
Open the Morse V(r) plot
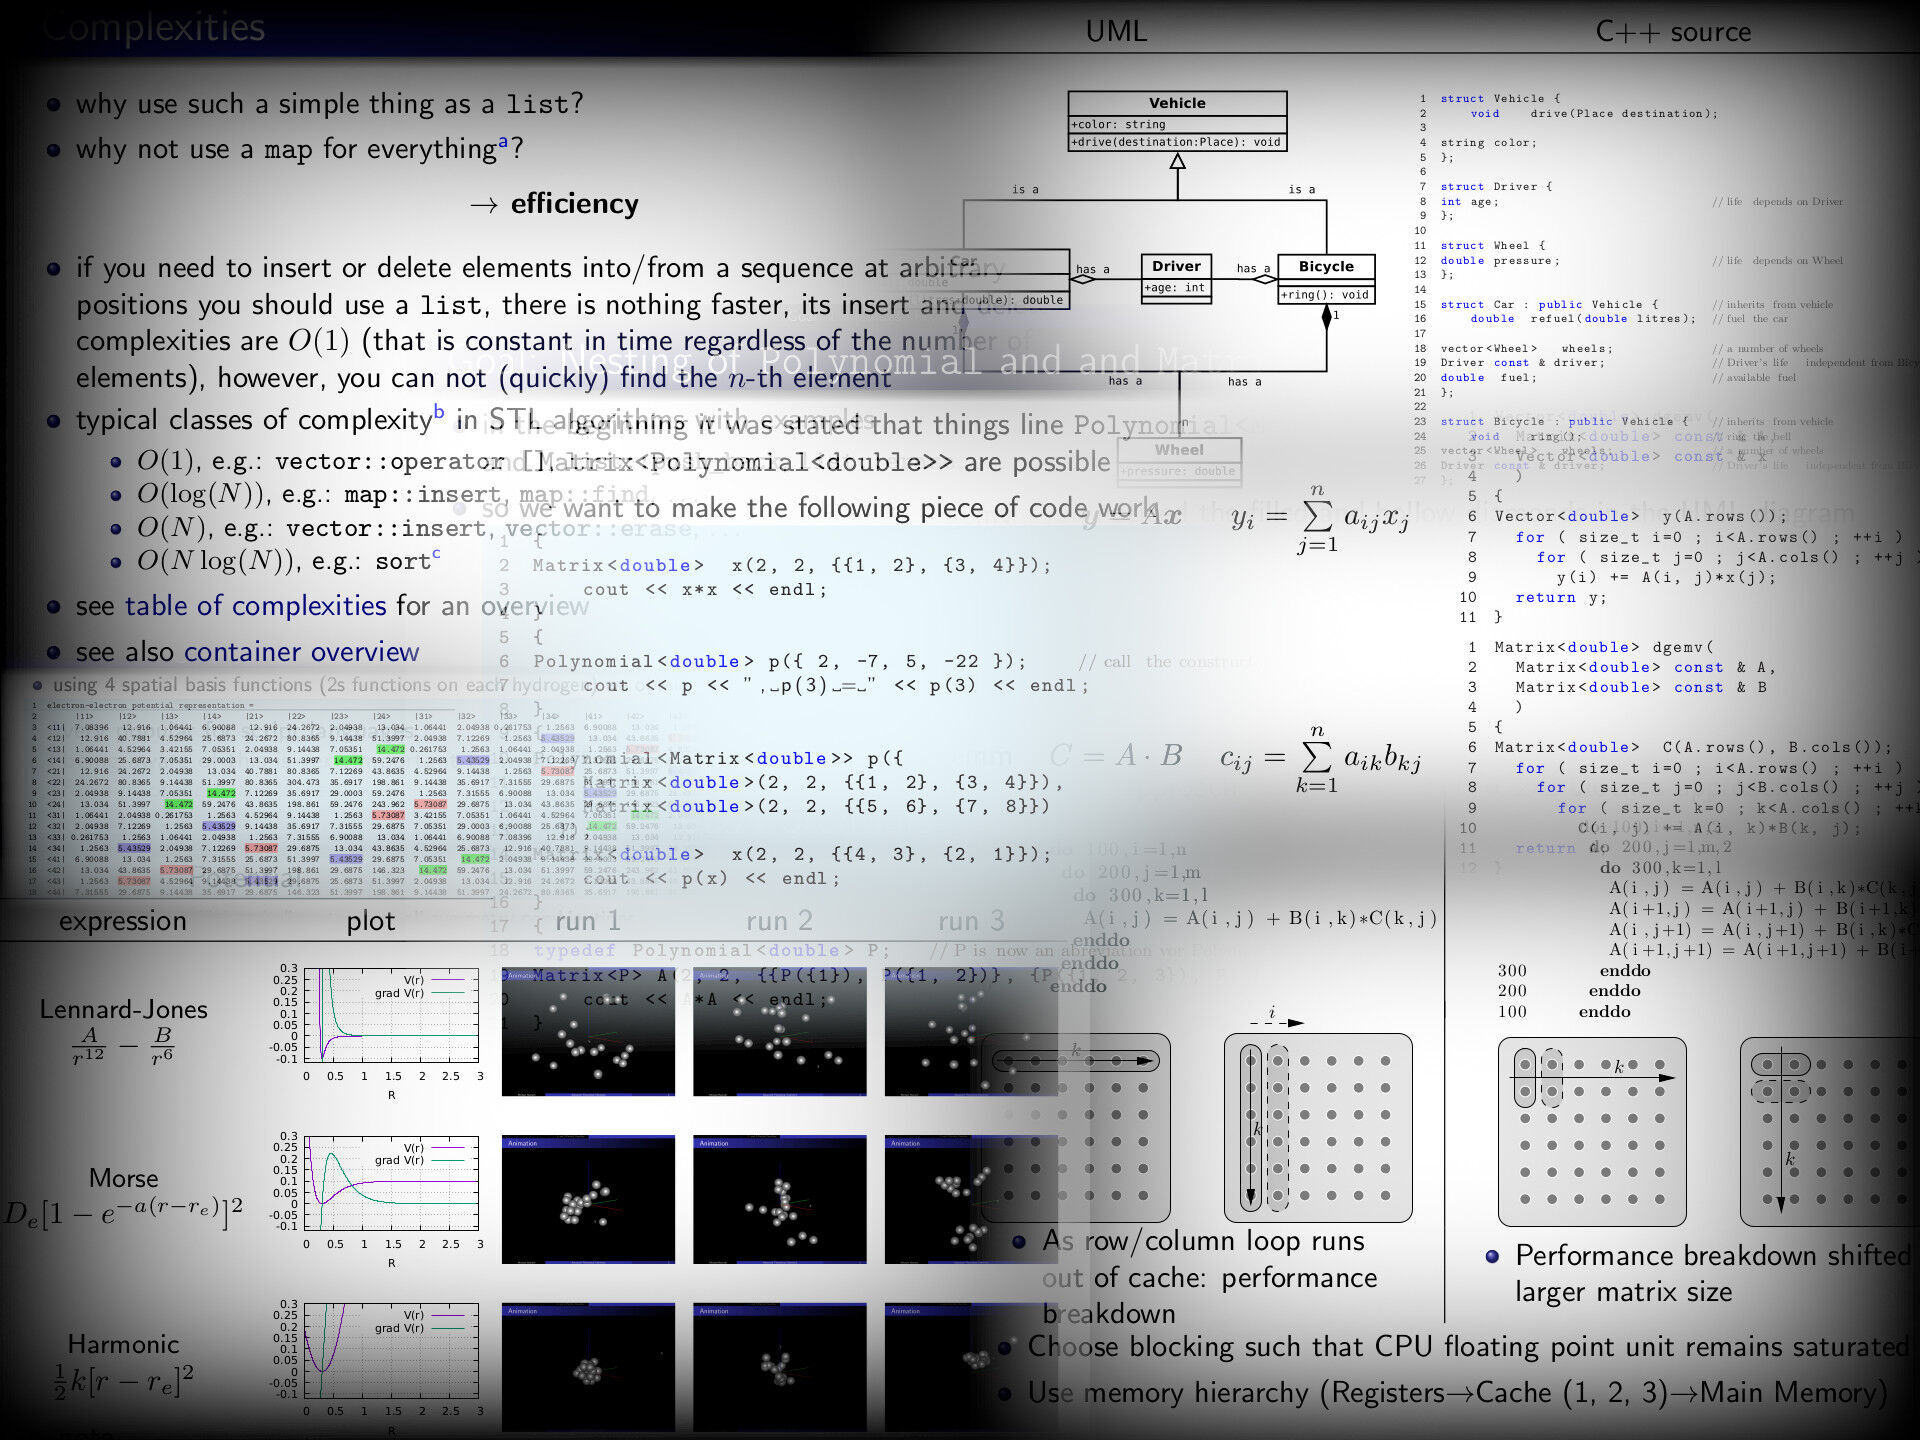(x=391, y=1183)
